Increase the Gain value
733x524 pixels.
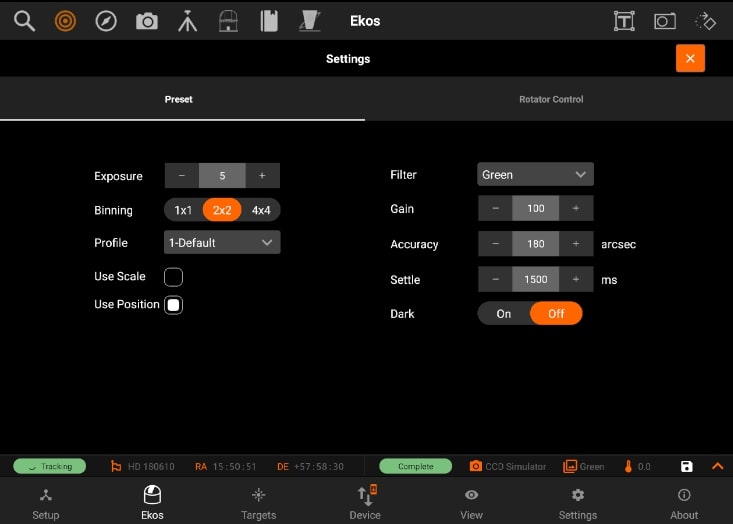576,208
